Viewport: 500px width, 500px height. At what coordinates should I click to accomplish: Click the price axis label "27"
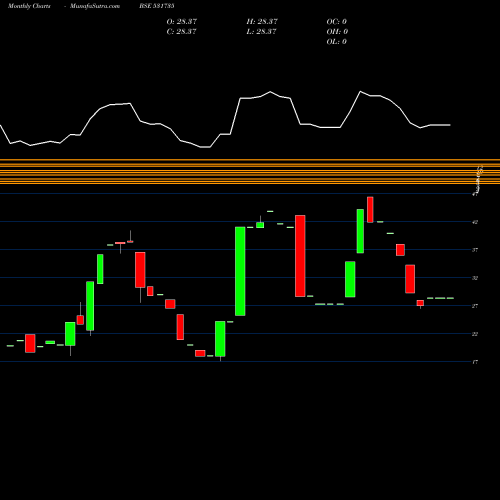[x=475, y=306]
